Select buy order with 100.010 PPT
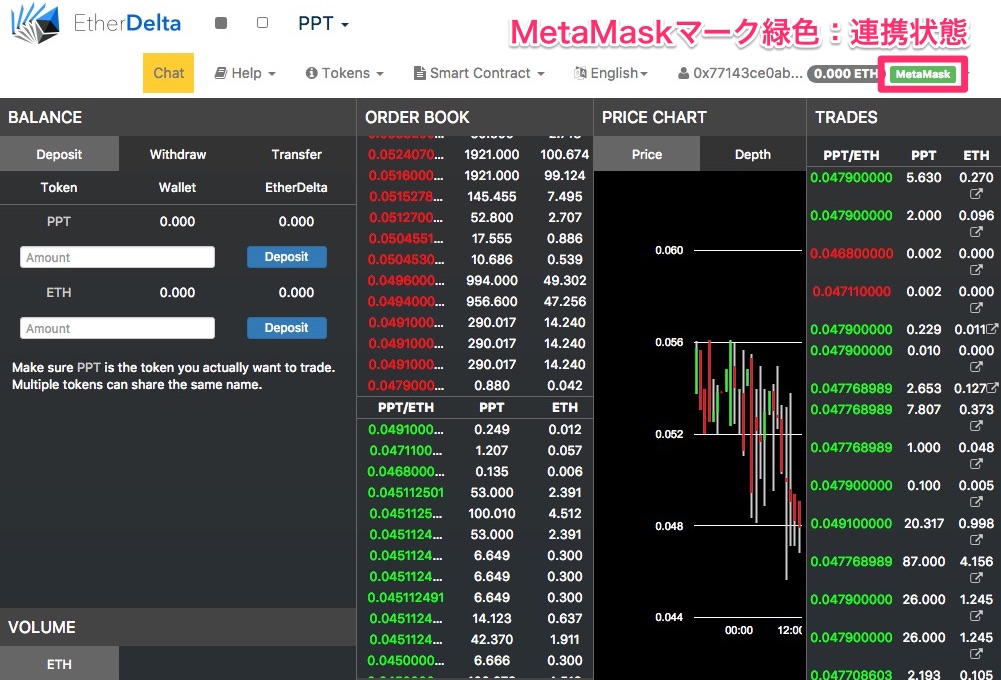This screenshot has width=1001, height=680. tap(475, 514)
